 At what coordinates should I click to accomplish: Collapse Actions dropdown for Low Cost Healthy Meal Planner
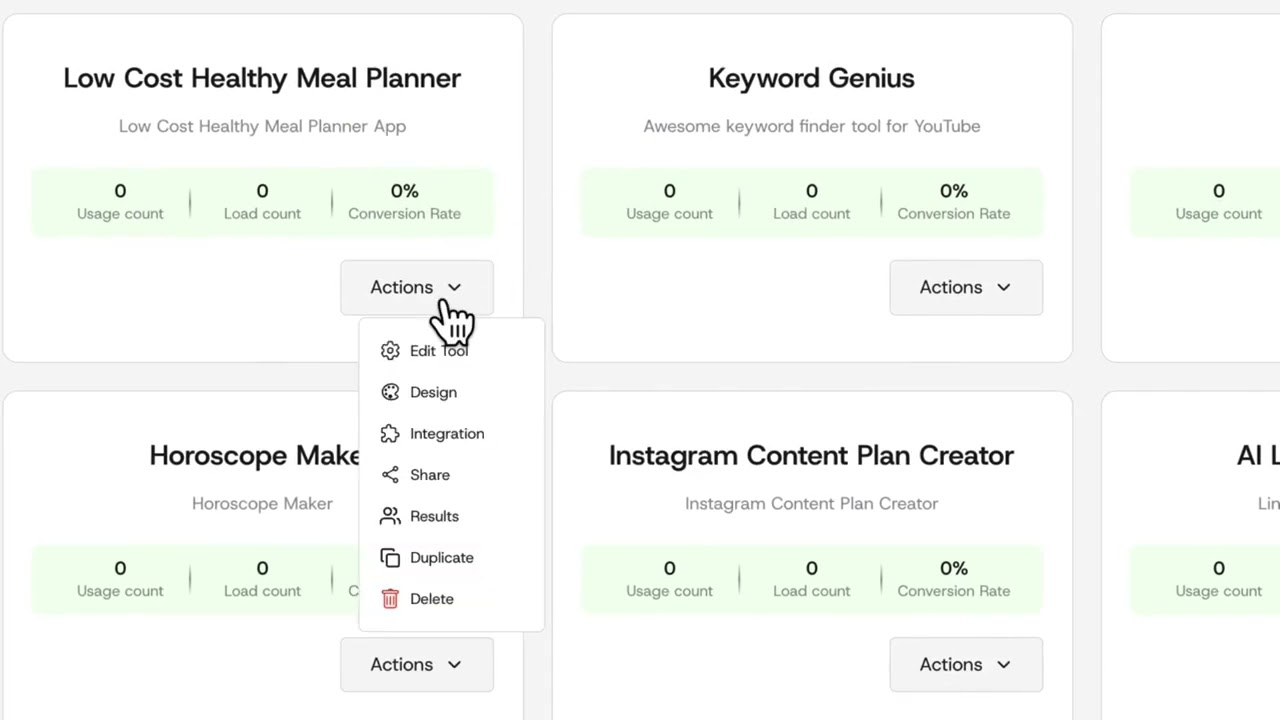click(x=416, y=287)
